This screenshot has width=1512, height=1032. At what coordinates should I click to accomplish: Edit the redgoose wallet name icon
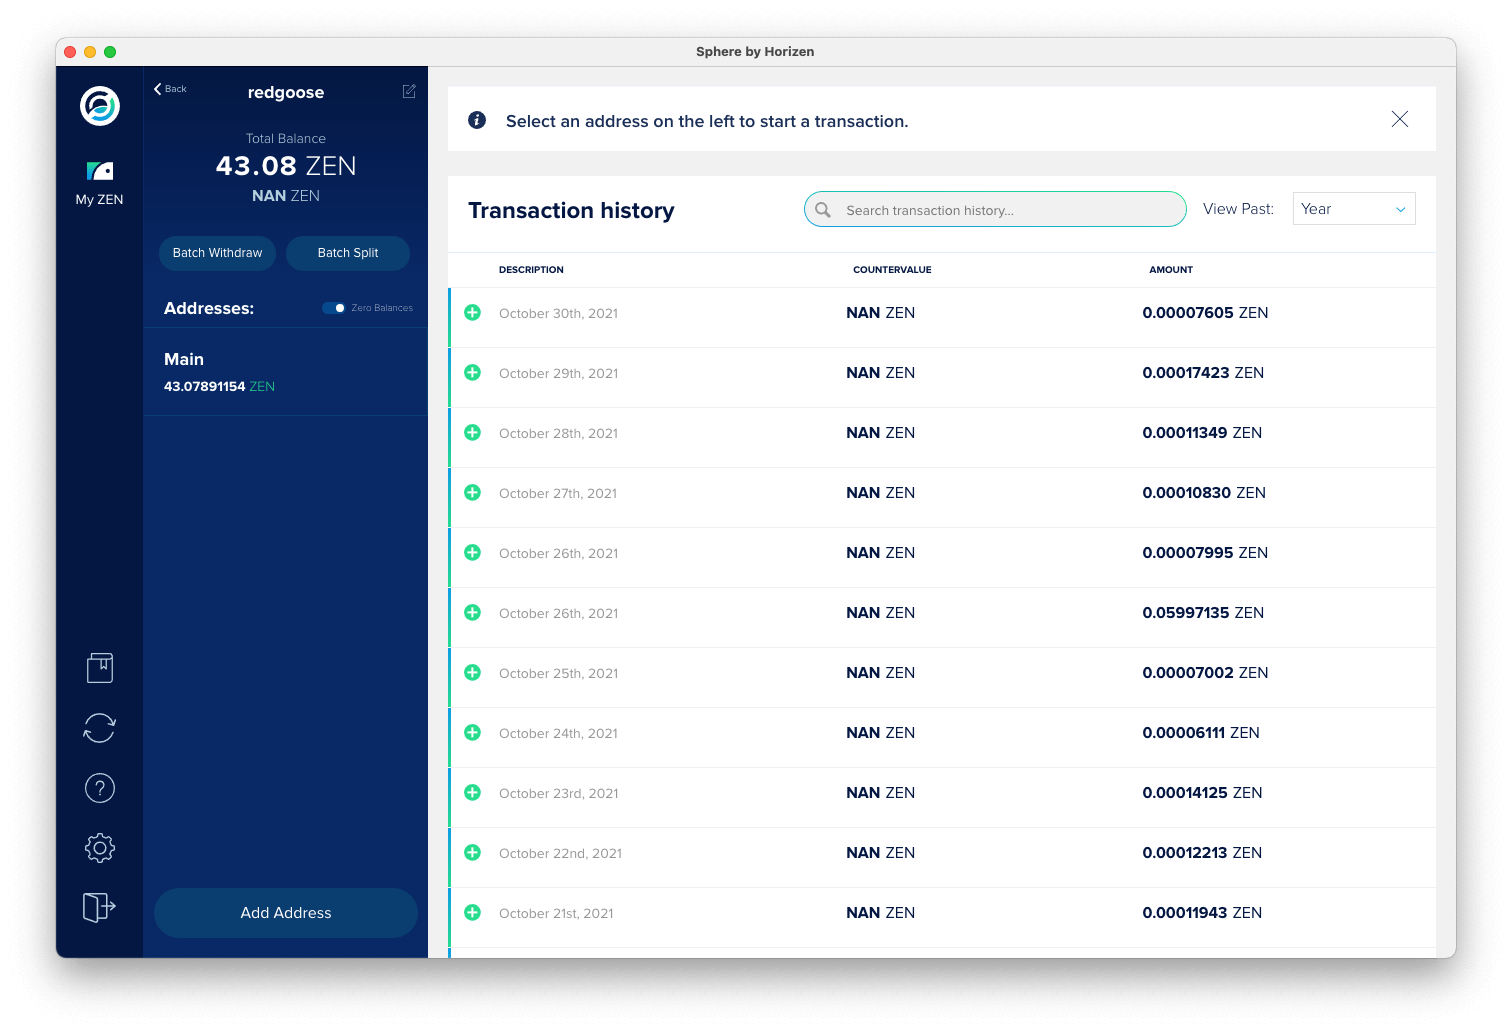(409, 91)
